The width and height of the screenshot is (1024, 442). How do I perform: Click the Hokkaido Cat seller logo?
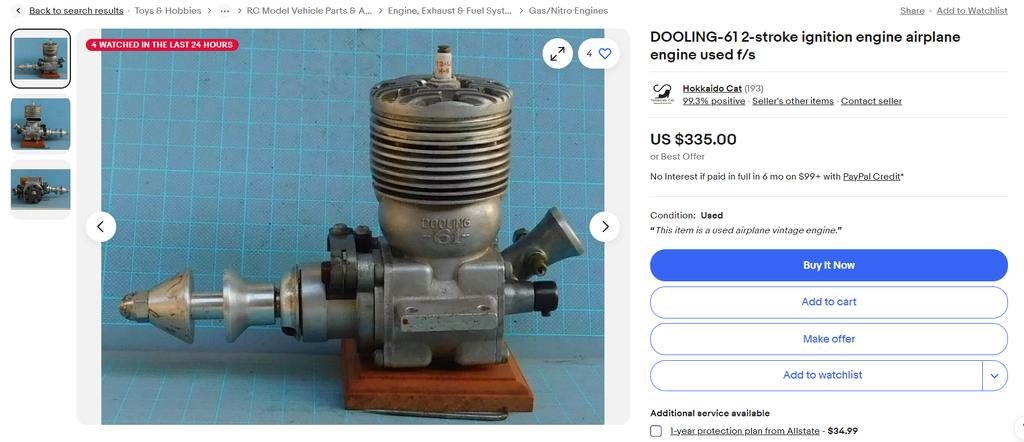click(x=662, y=94)
